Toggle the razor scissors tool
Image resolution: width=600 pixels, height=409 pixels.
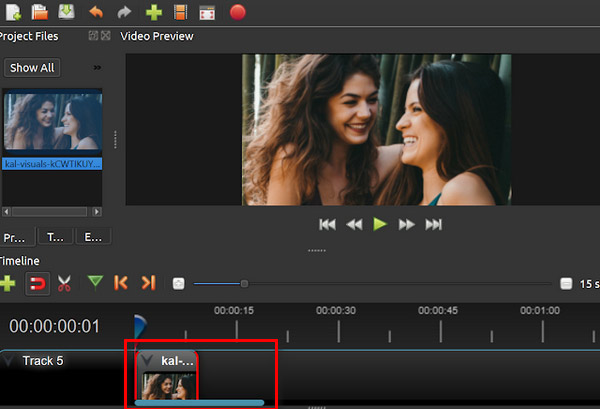point(64,284)
